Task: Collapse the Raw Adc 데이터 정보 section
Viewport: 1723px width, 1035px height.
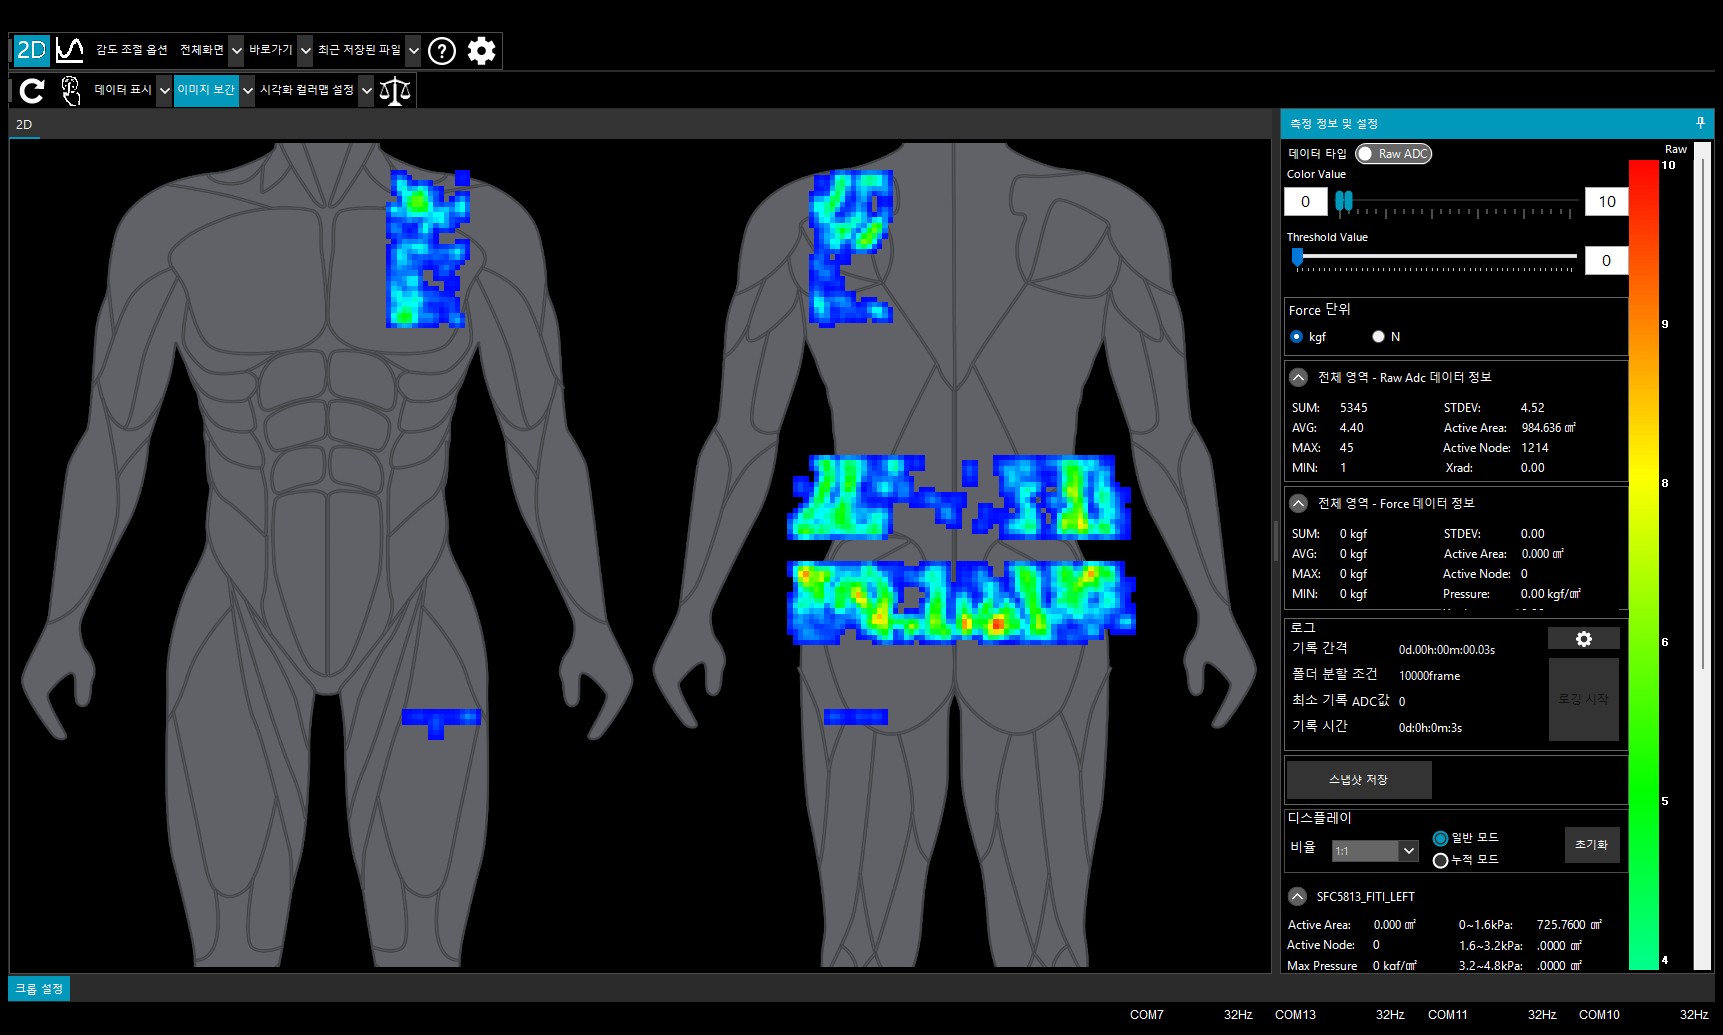Action: [x=1298, y=378]
